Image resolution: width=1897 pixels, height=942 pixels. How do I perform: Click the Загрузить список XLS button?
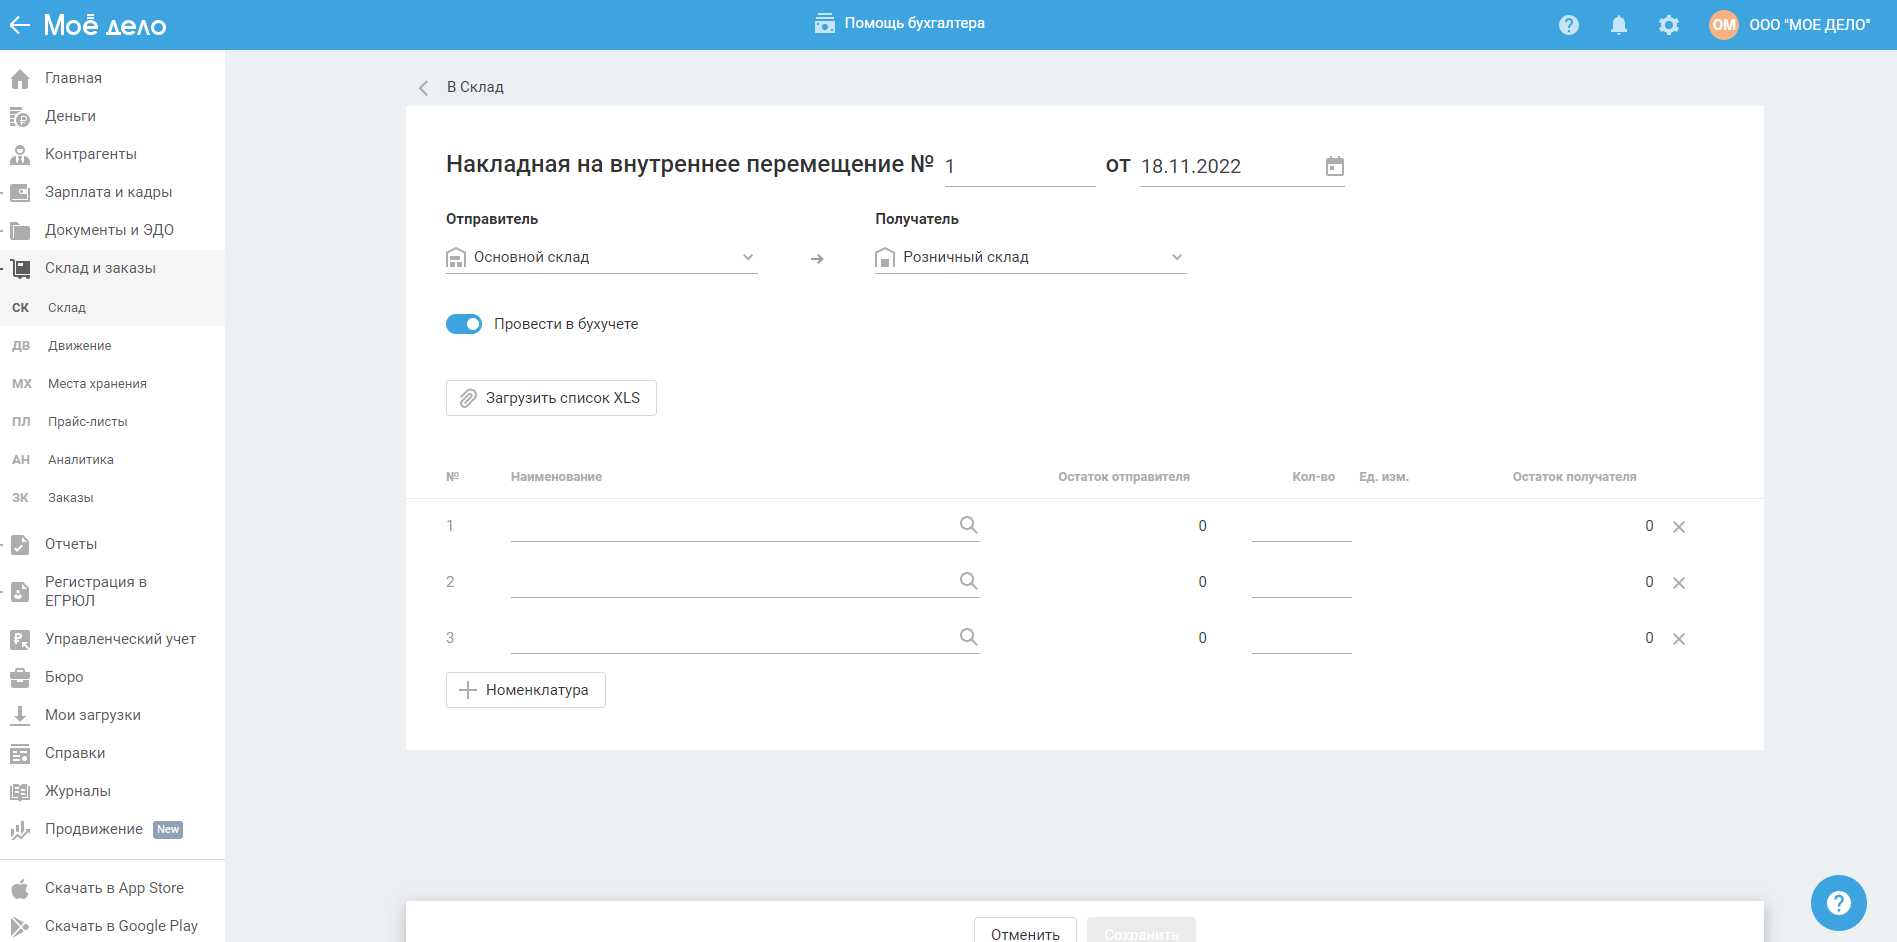[551, 398]
